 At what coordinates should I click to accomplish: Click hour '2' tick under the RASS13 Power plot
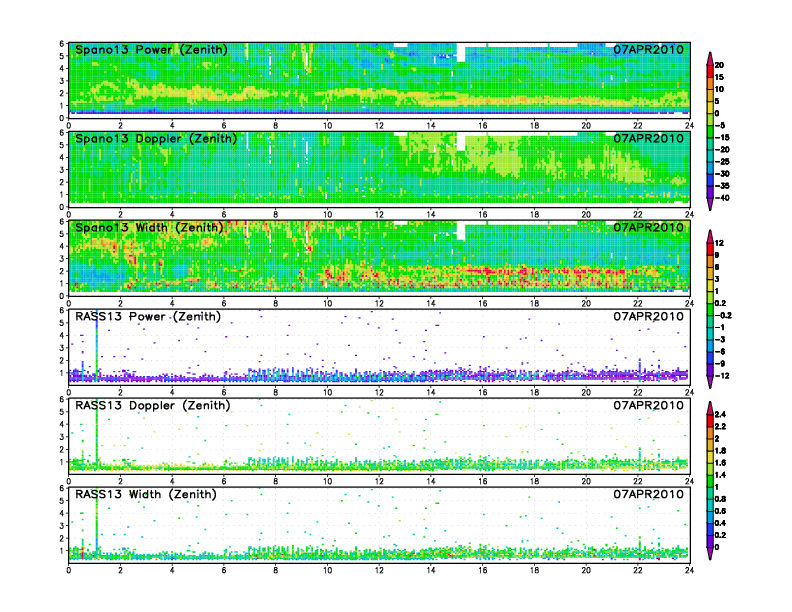(x=120, y=392)
